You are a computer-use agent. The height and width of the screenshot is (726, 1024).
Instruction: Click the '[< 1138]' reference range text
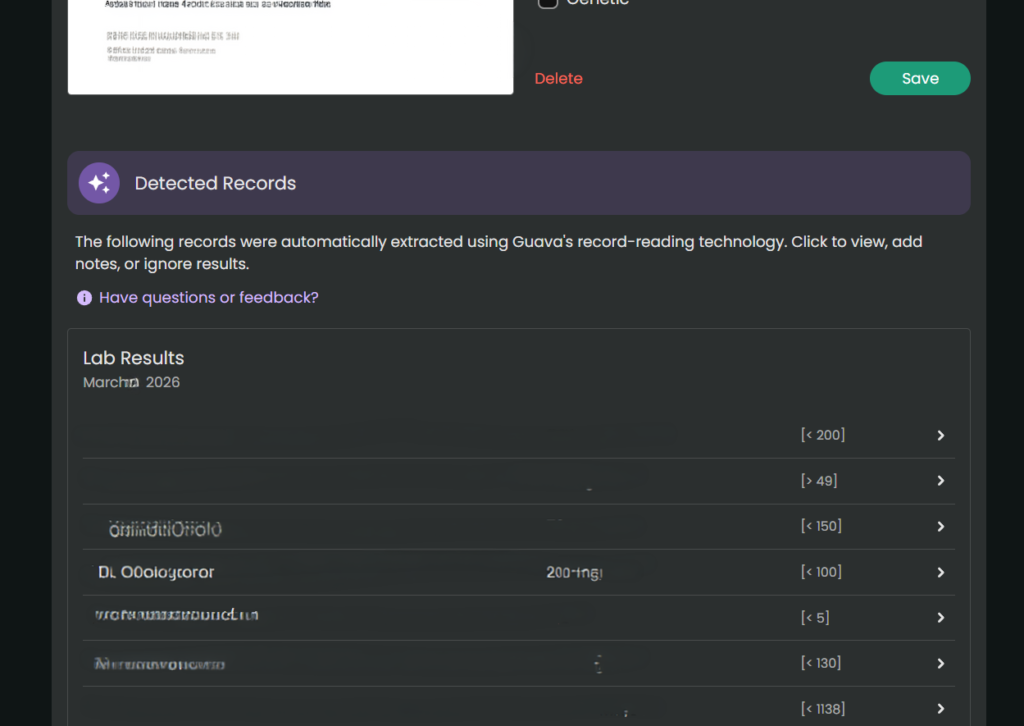click(x=823, y=708)
